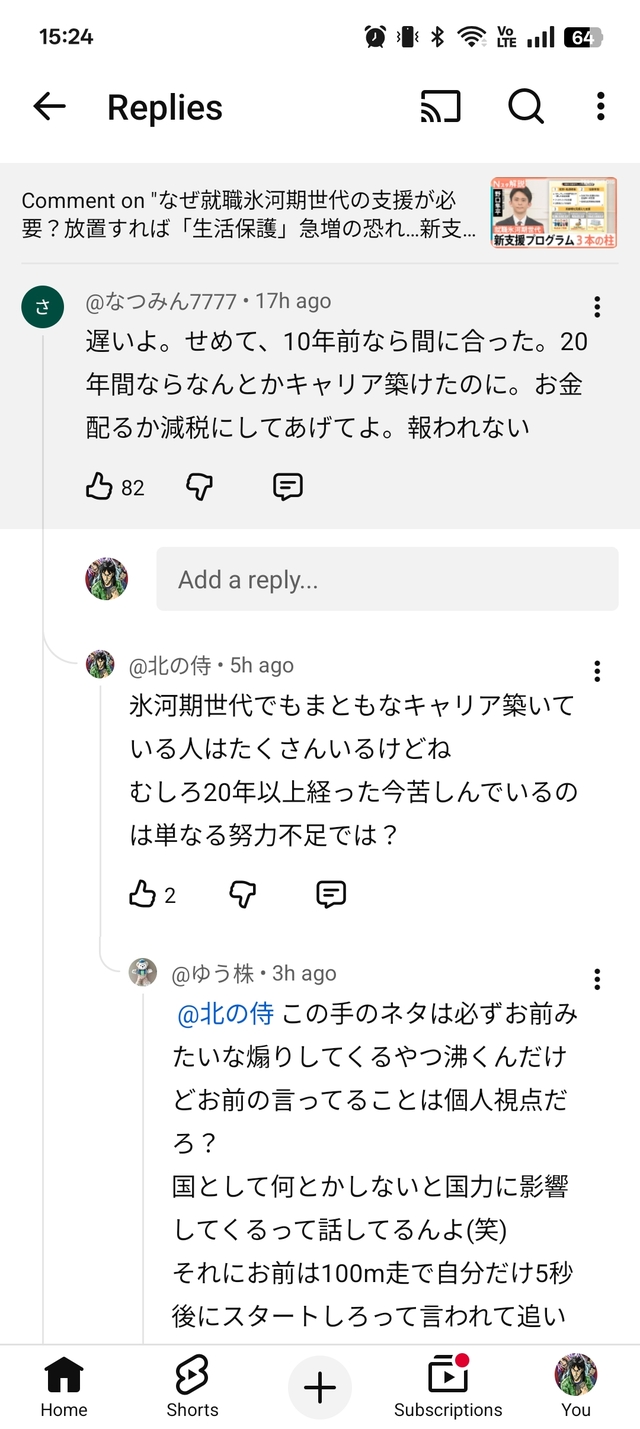This screenshot has height=1429, width=640.
Task: Tap the create plus button
Action: pos(320,1388)
